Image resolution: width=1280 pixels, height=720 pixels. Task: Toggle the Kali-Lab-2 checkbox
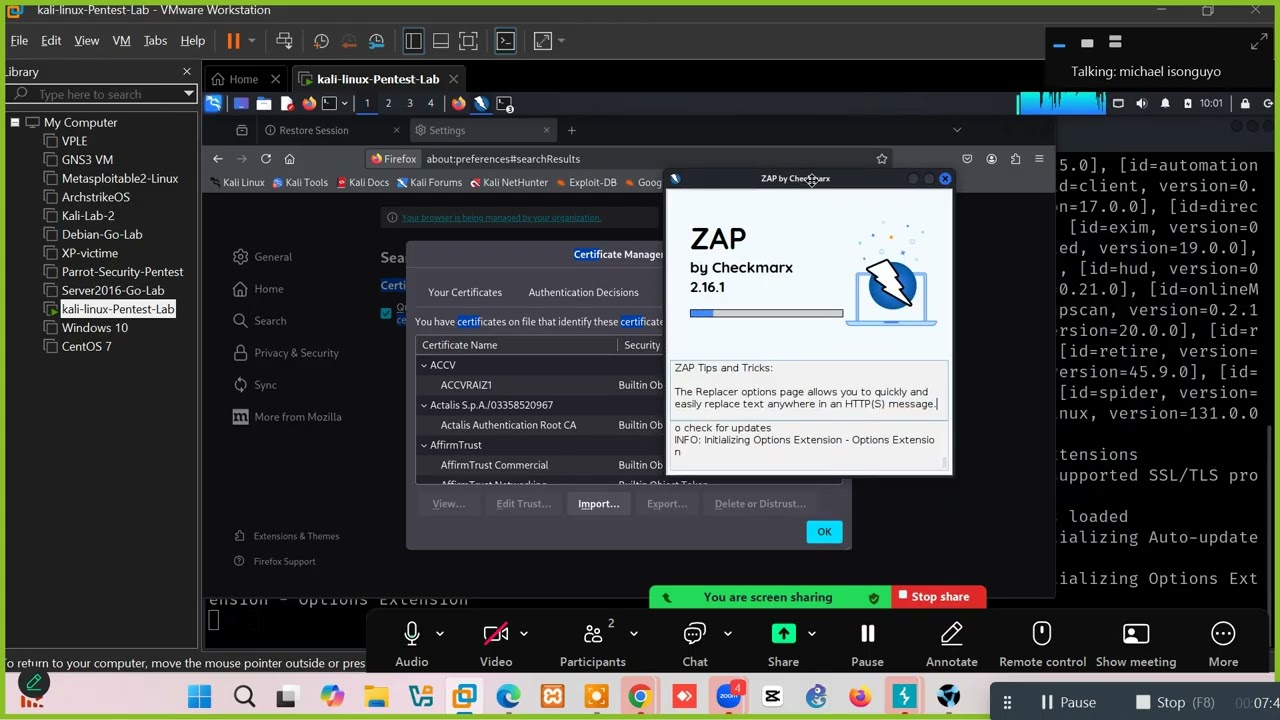pos(51,216)
